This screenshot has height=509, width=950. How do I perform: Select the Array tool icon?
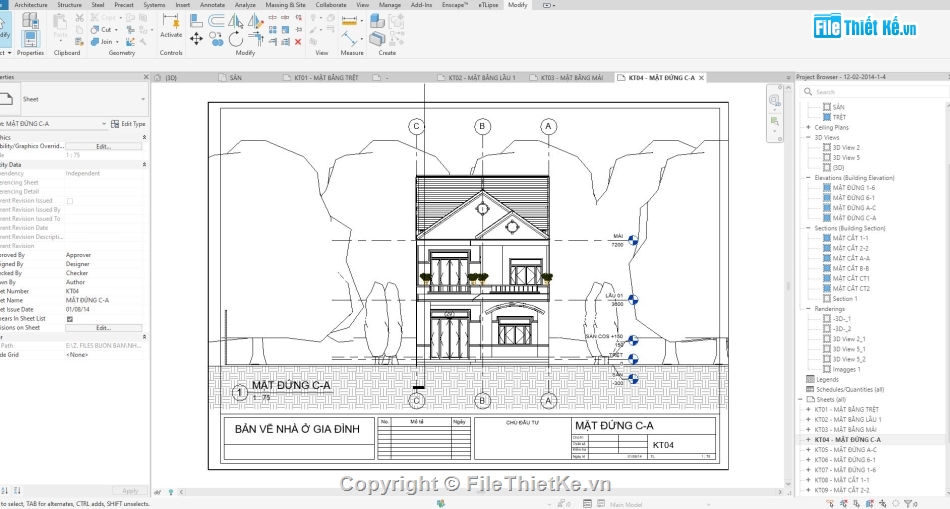(273, 30)
